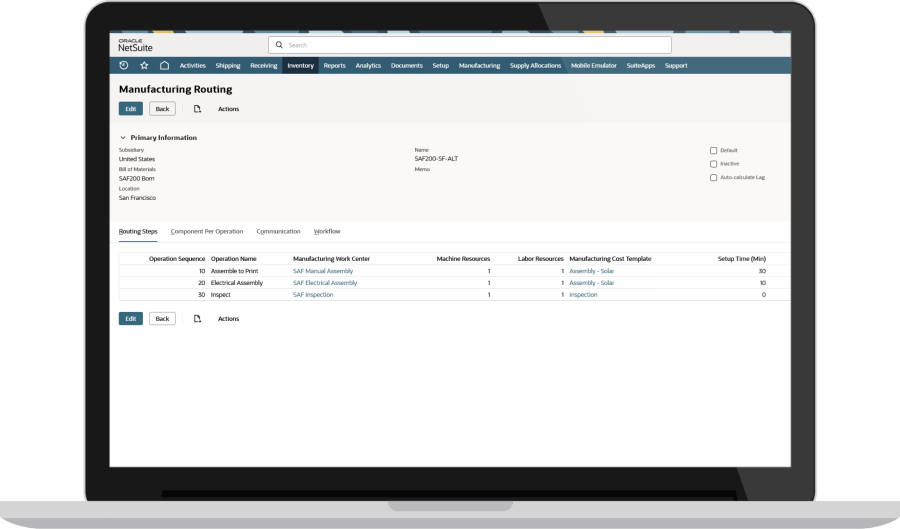Go to the Home icon
The height and width of the screenshot is (529, 900).
tap(164, 65)
